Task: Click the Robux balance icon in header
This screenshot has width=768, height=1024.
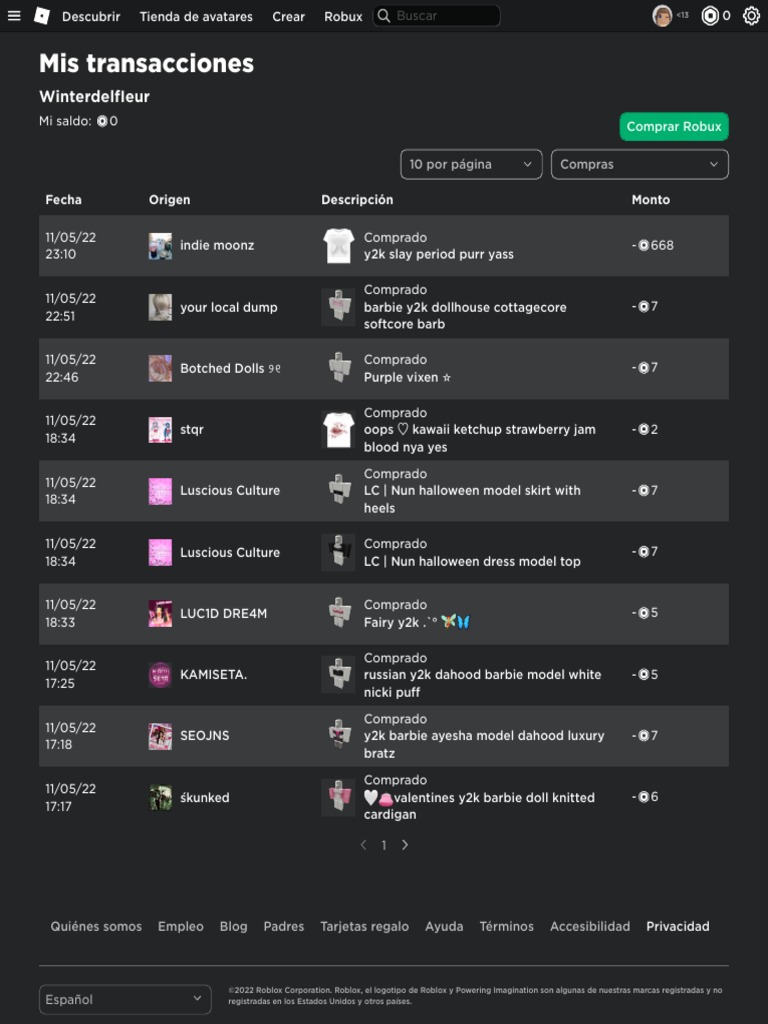Action: point(711,16)
